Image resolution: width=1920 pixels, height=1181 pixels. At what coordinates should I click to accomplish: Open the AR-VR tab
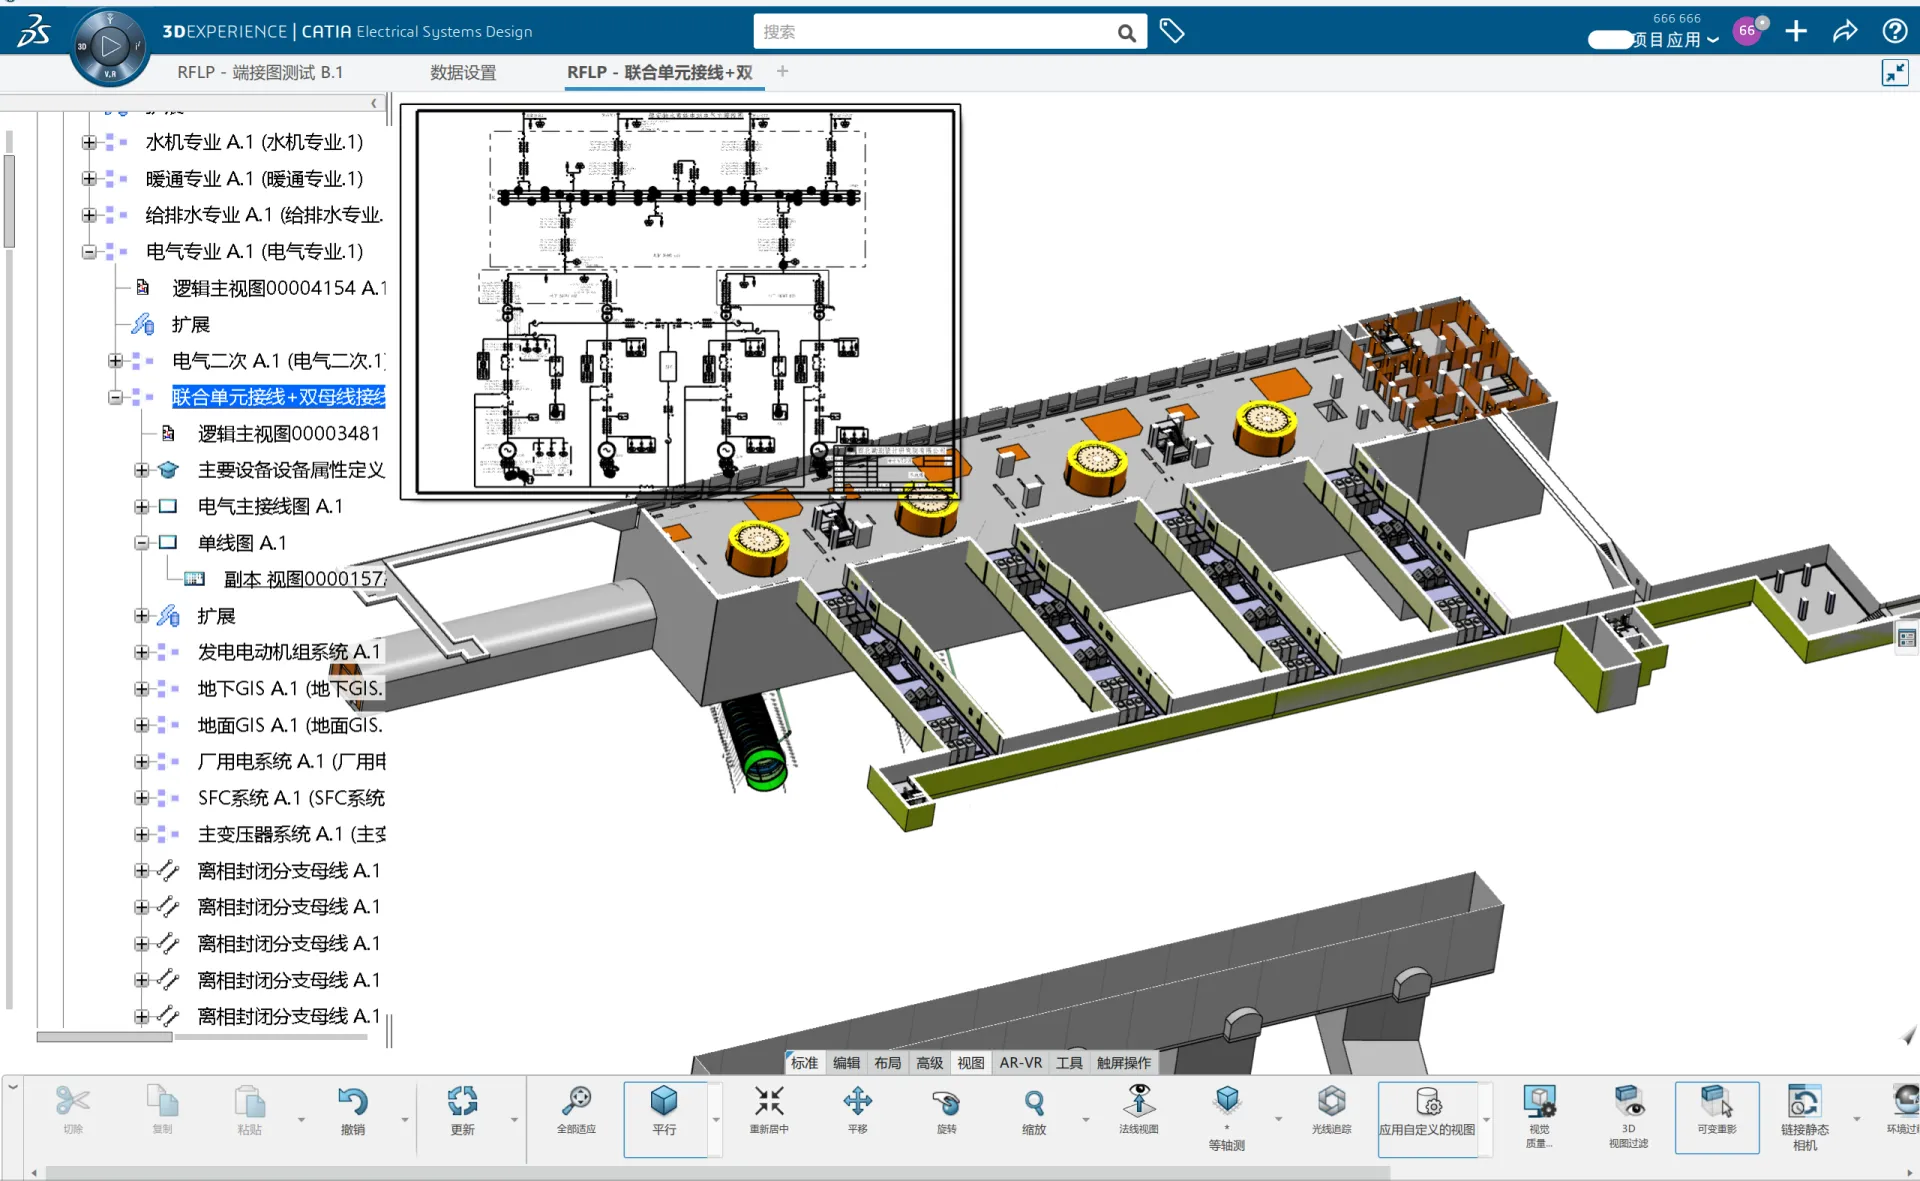coord(1020,1063)
